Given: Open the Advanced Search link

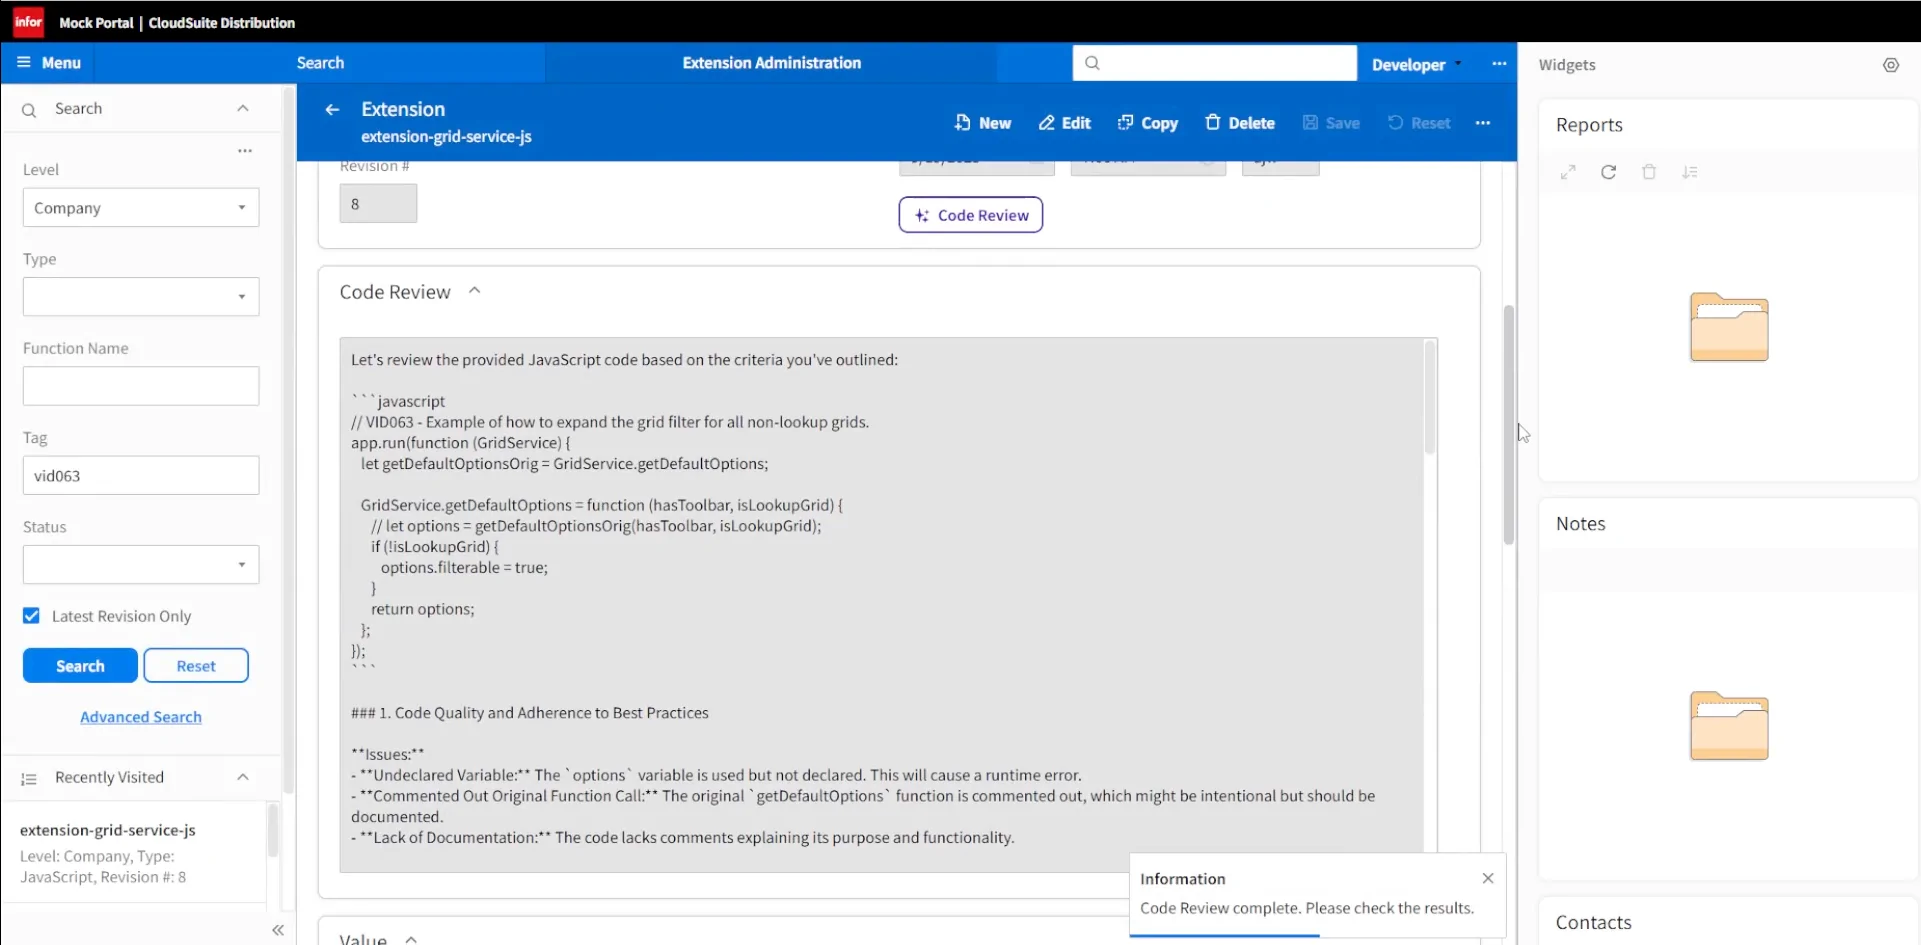Looking at the screenshot, I should (x=140, y=716).
